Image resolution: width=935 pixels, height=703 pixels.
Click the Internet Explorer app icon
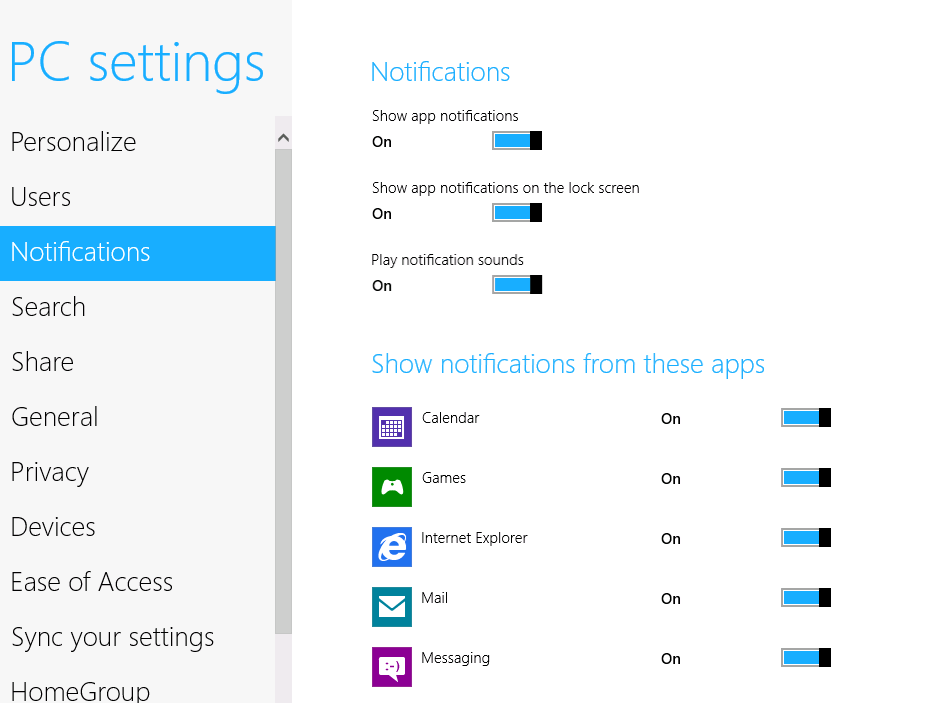(x=392, y=547)
